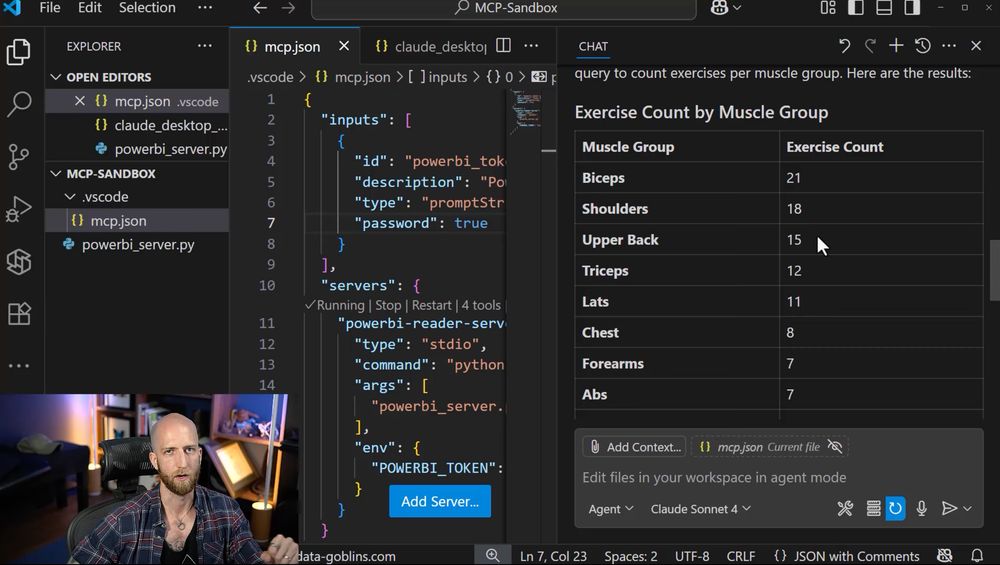Collapse the .vscode folder
1000x565 pixels.
click(x=70, y=196)
